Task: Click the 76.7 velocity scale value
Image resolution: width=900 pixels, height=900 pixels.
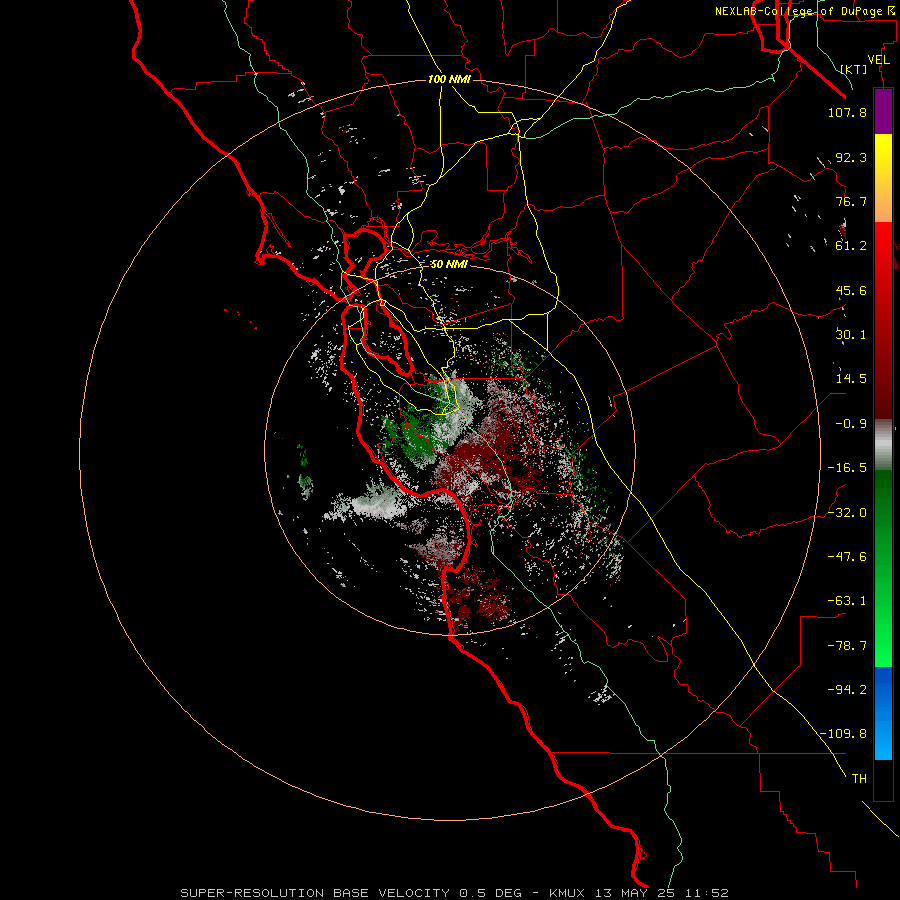Action: point(851,201)
